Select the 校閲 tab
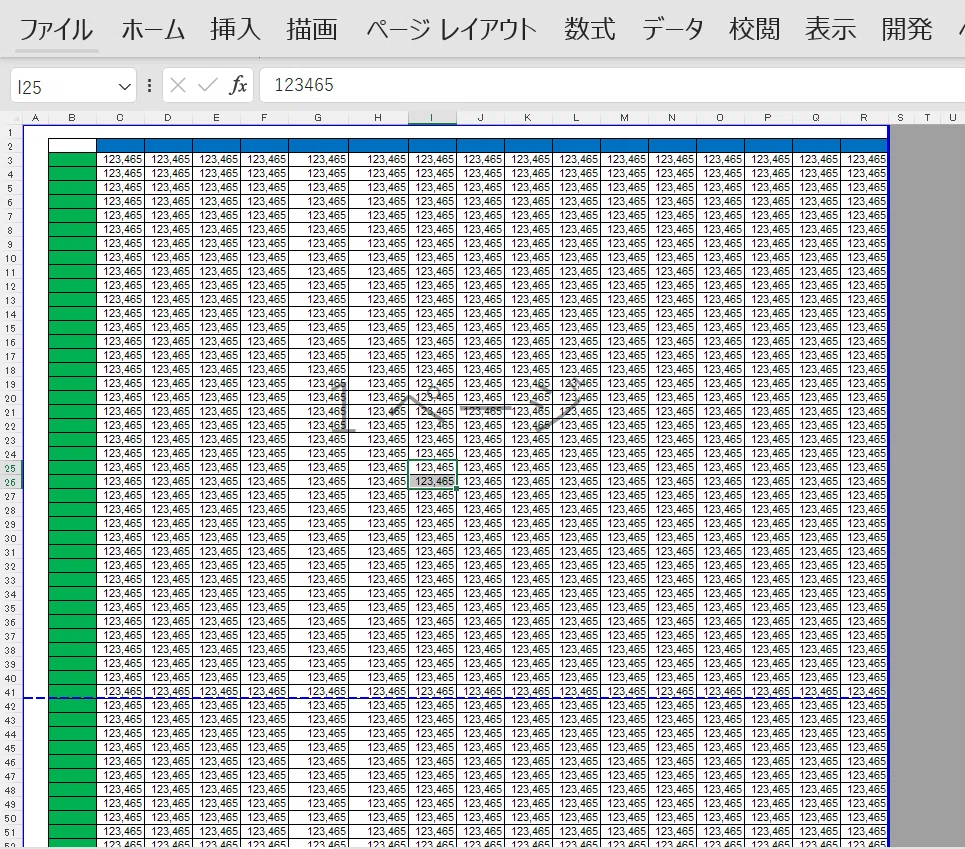The image size is (965, 849). tap(755, 29)
